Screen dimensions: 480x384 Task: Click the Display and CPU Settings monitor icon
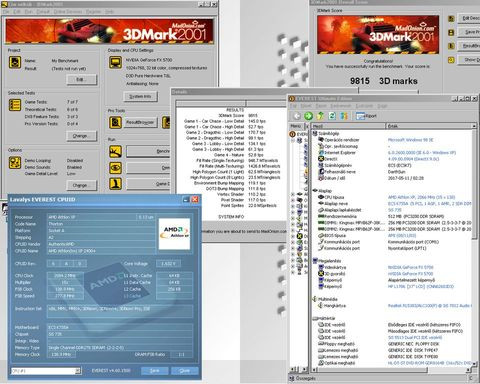click(x=116, y=62)
